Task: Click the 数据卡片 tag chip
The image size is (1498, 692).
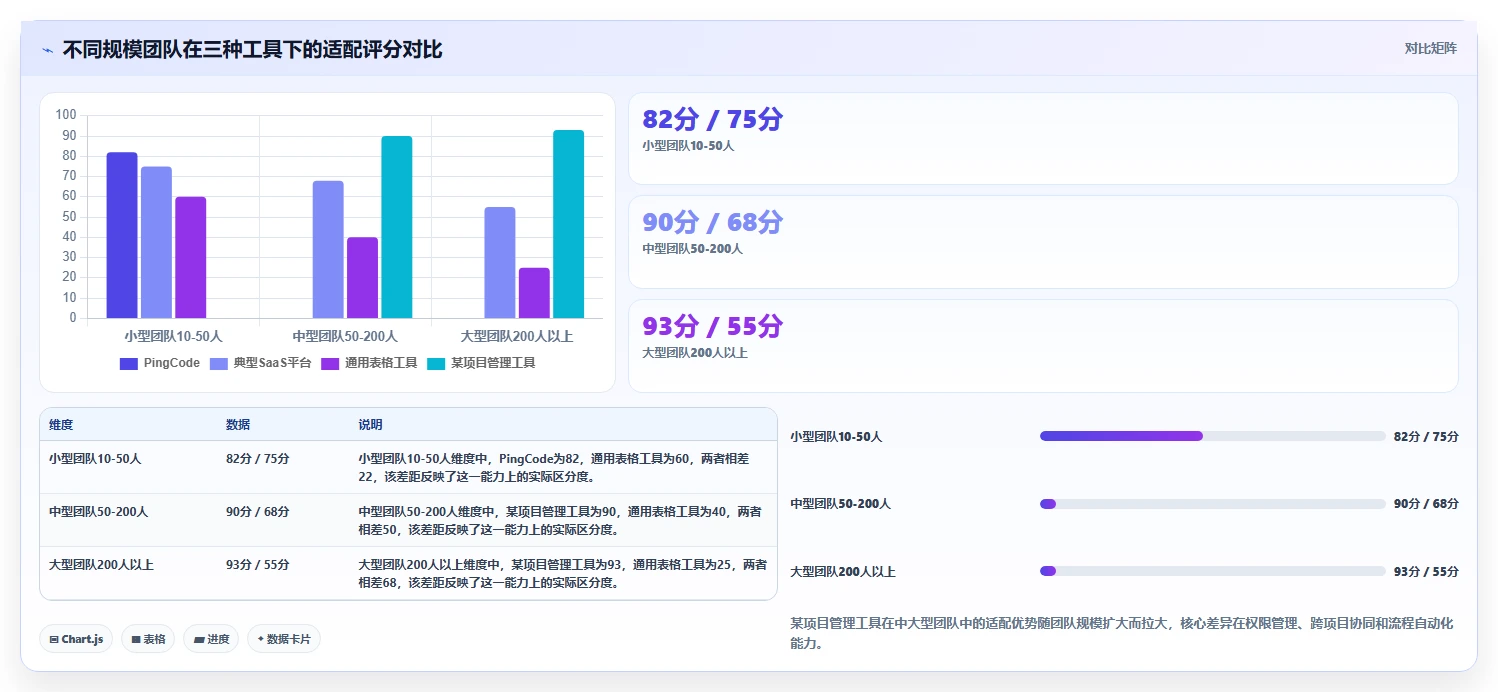Action: 284,639
